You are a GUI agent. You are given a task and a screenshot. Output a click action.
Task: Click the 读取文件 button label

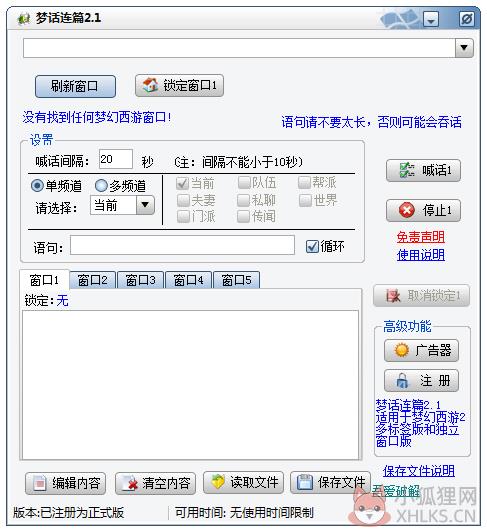254,482
